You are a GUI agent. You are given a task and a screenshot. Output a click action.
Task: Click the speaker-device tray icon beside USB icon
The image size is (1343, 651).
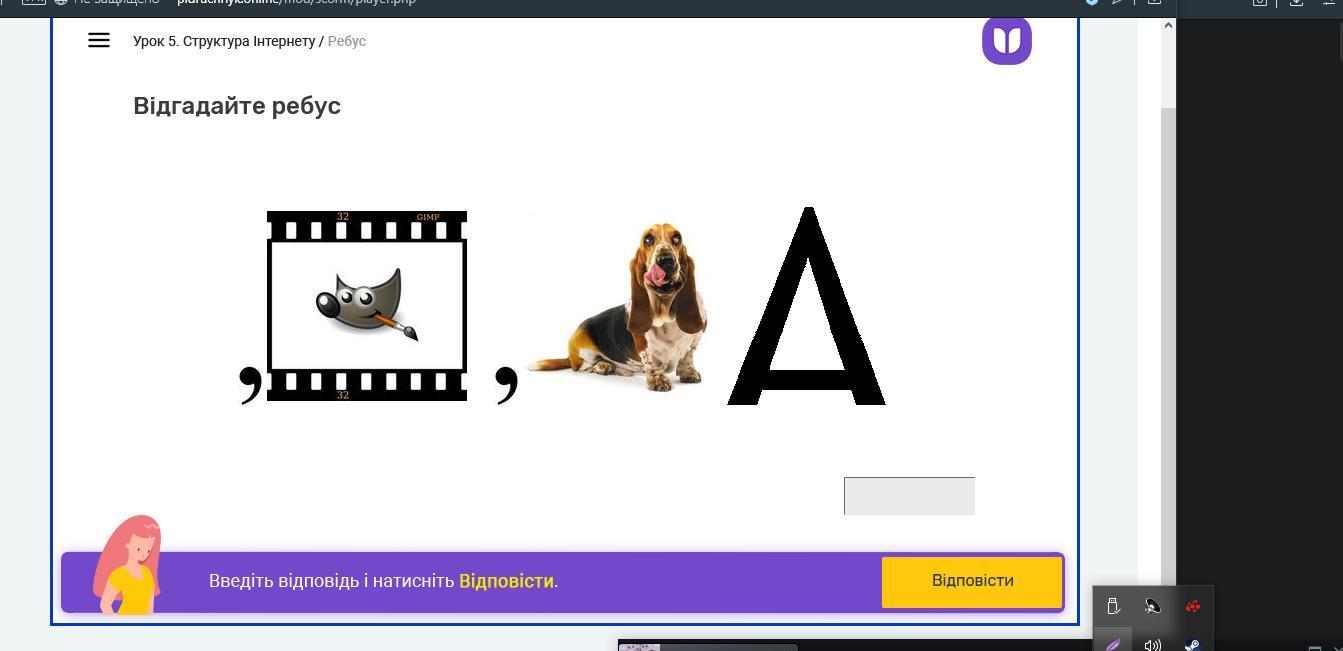(x=1153, y=606)
